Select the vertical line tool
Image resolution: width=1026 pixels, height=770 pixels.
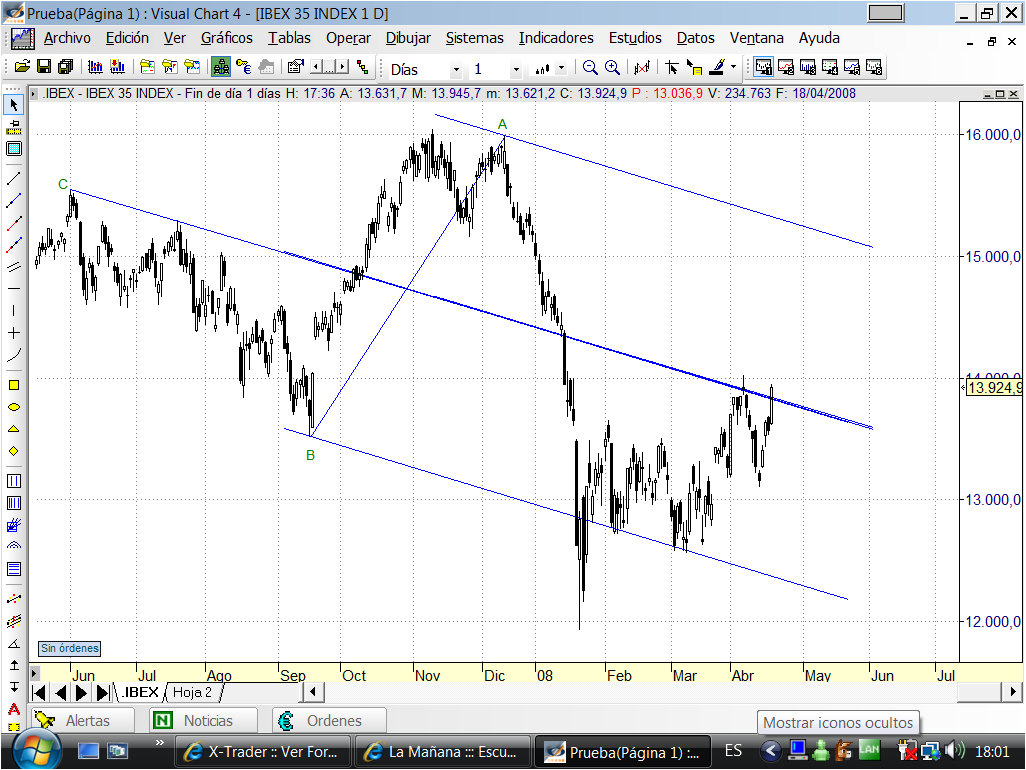14,311
